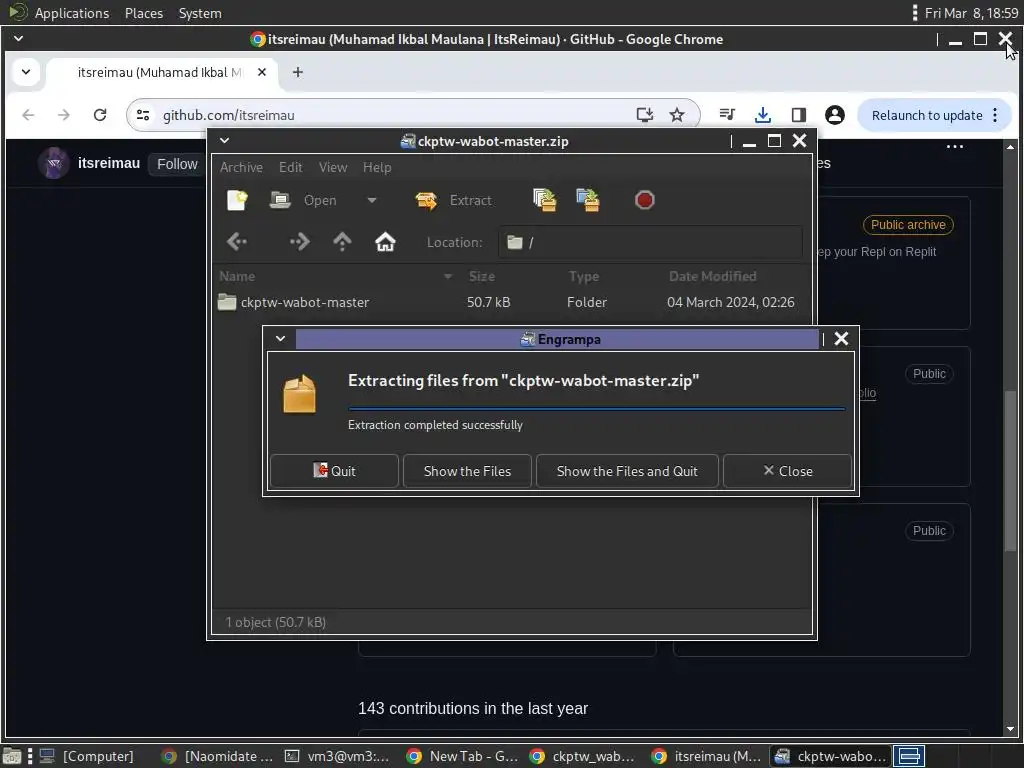Close the itsreimau Chrome tab

click(x=262, y=72)
